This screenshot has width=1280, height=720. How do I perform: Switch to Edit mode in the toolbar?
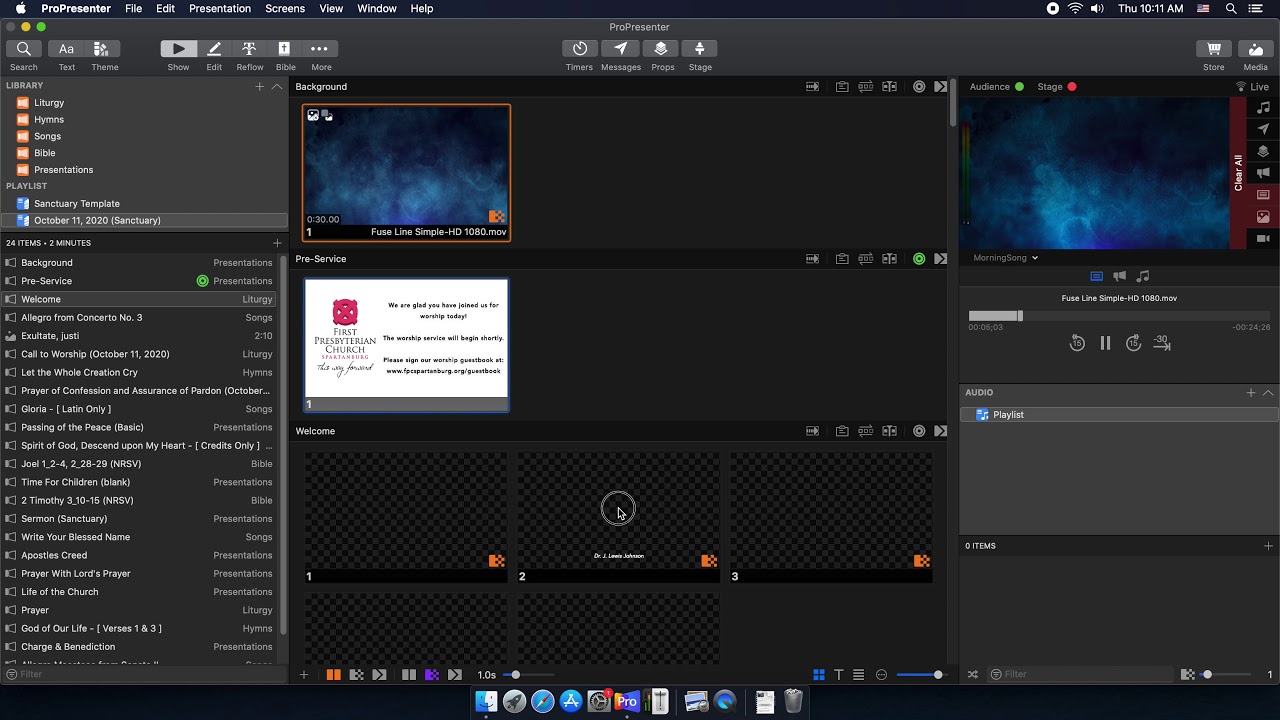(214, 49)
